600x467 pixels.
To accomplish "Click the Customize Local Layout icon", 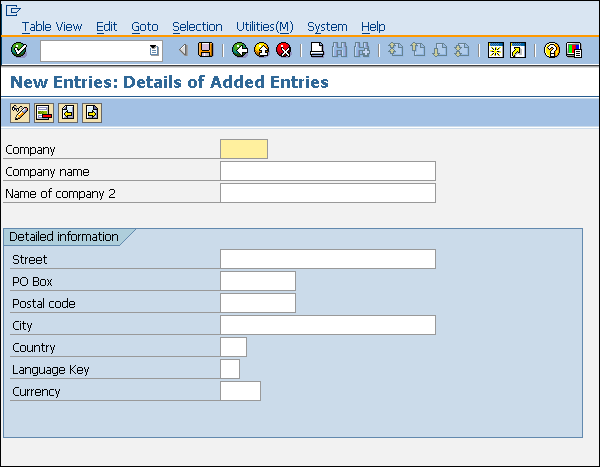I will click(573, 50).
